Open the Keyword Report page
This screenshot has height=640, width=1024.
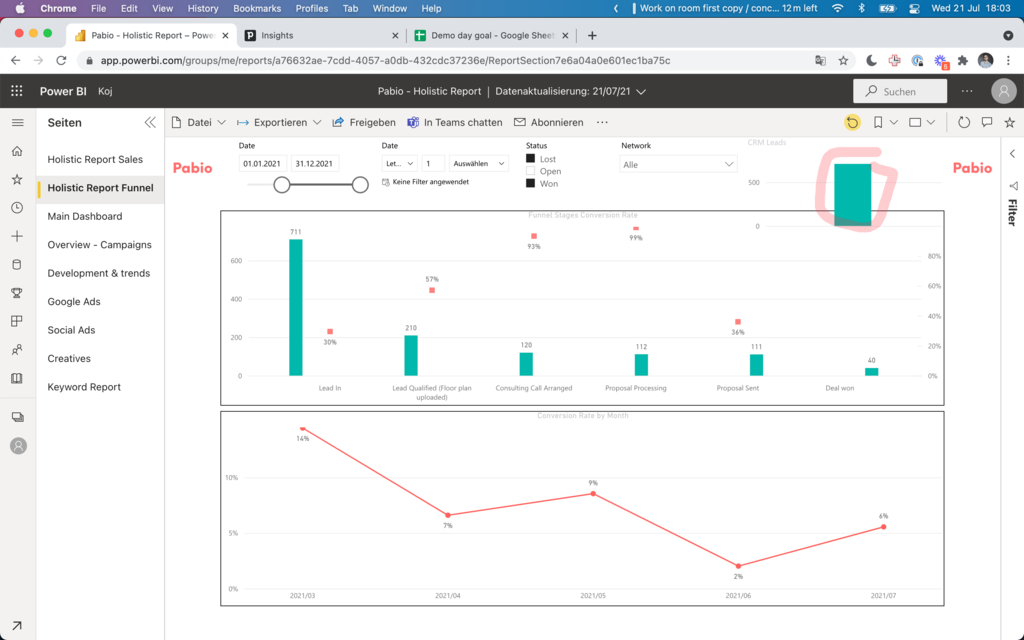tap(84, 387)
